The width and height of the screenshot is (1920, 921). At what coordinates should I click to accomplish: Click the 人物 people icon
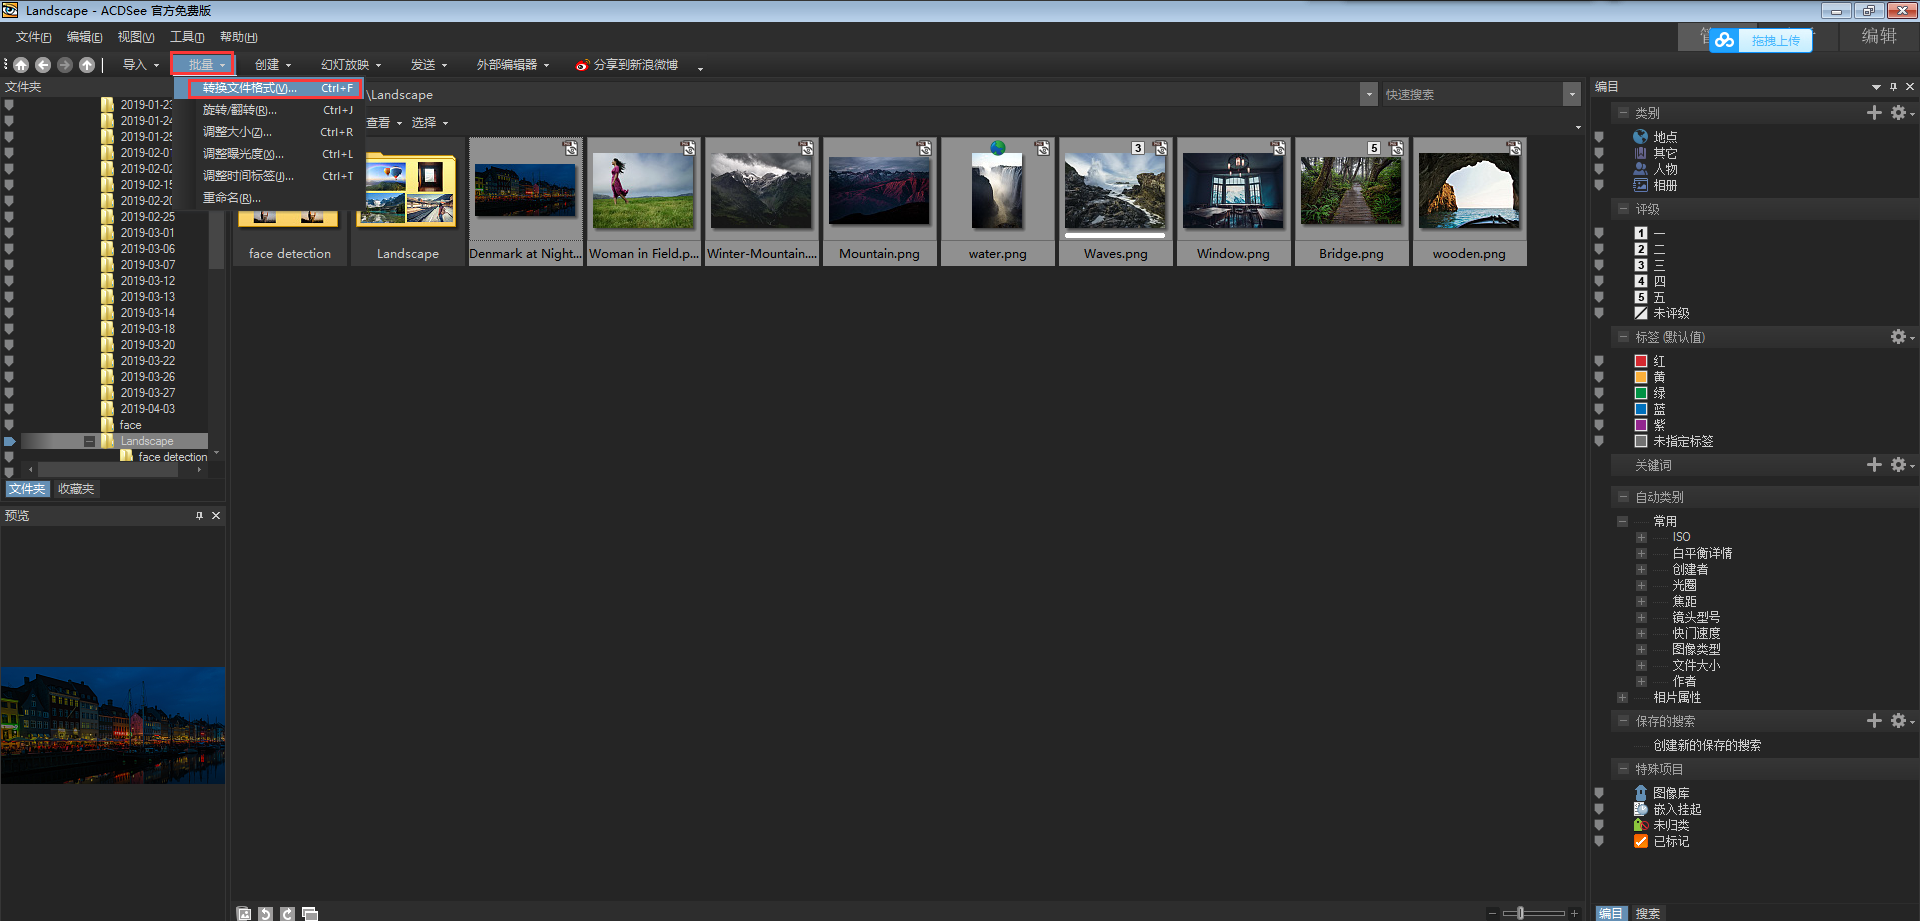pos(1641,169)
